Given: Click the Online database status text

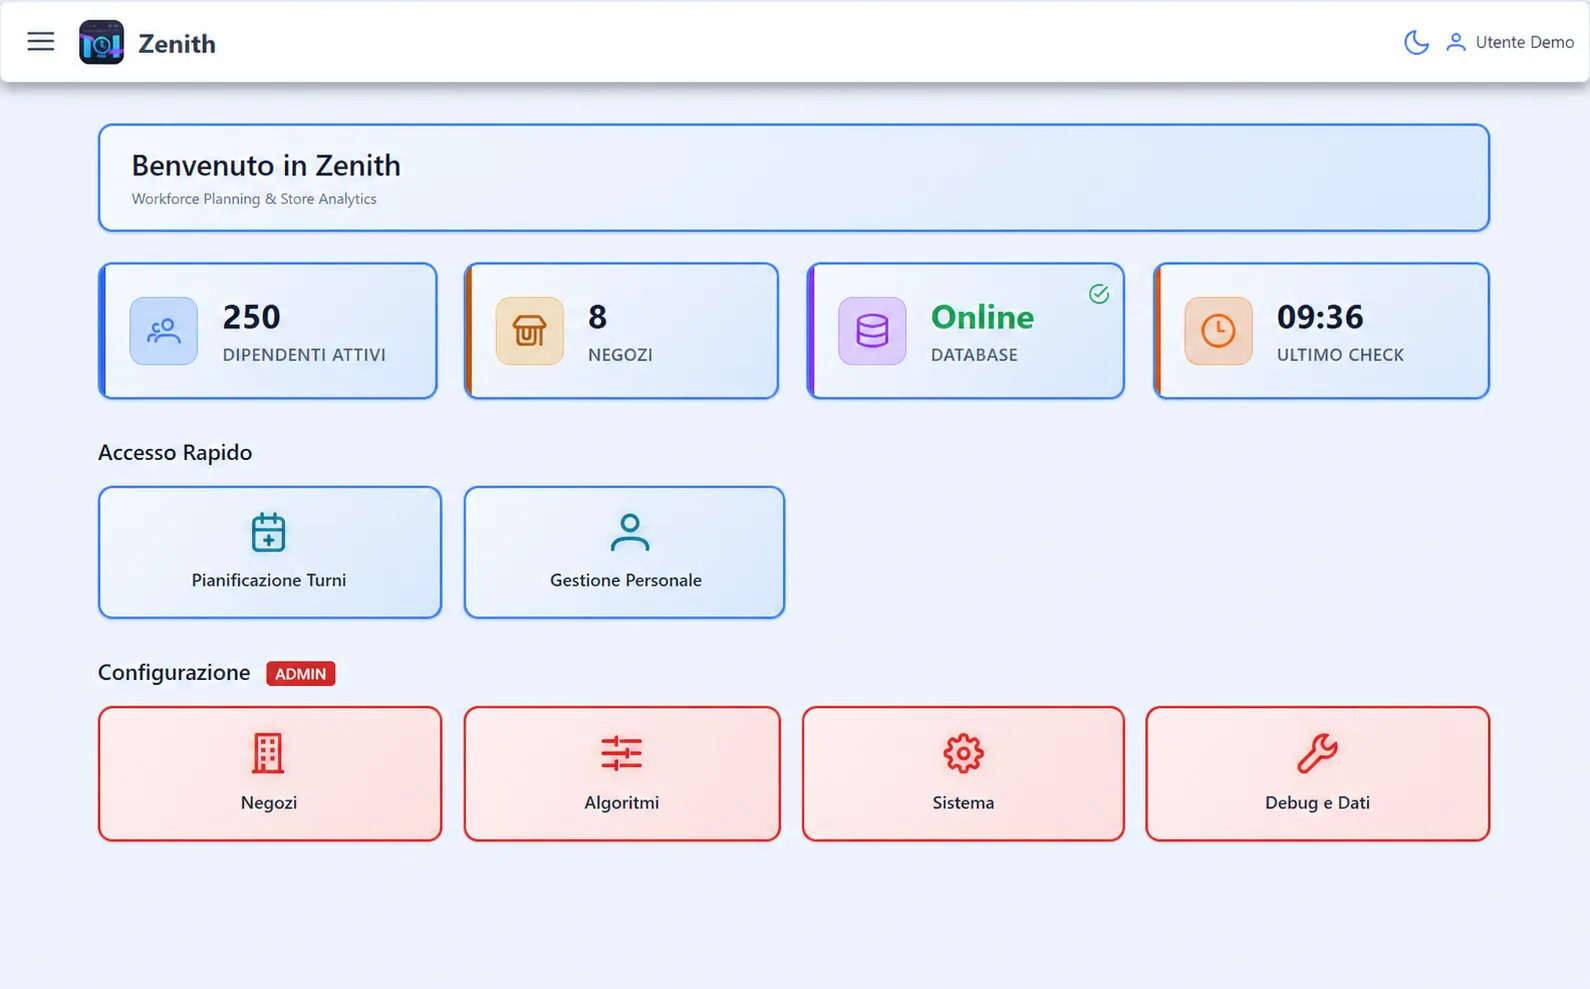Looking at the screenshot, I should click(982, 317).
